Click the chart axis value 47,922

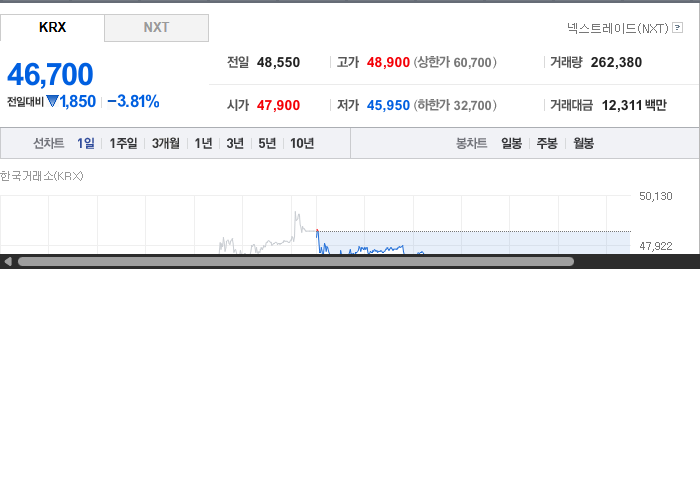point(655,246)
